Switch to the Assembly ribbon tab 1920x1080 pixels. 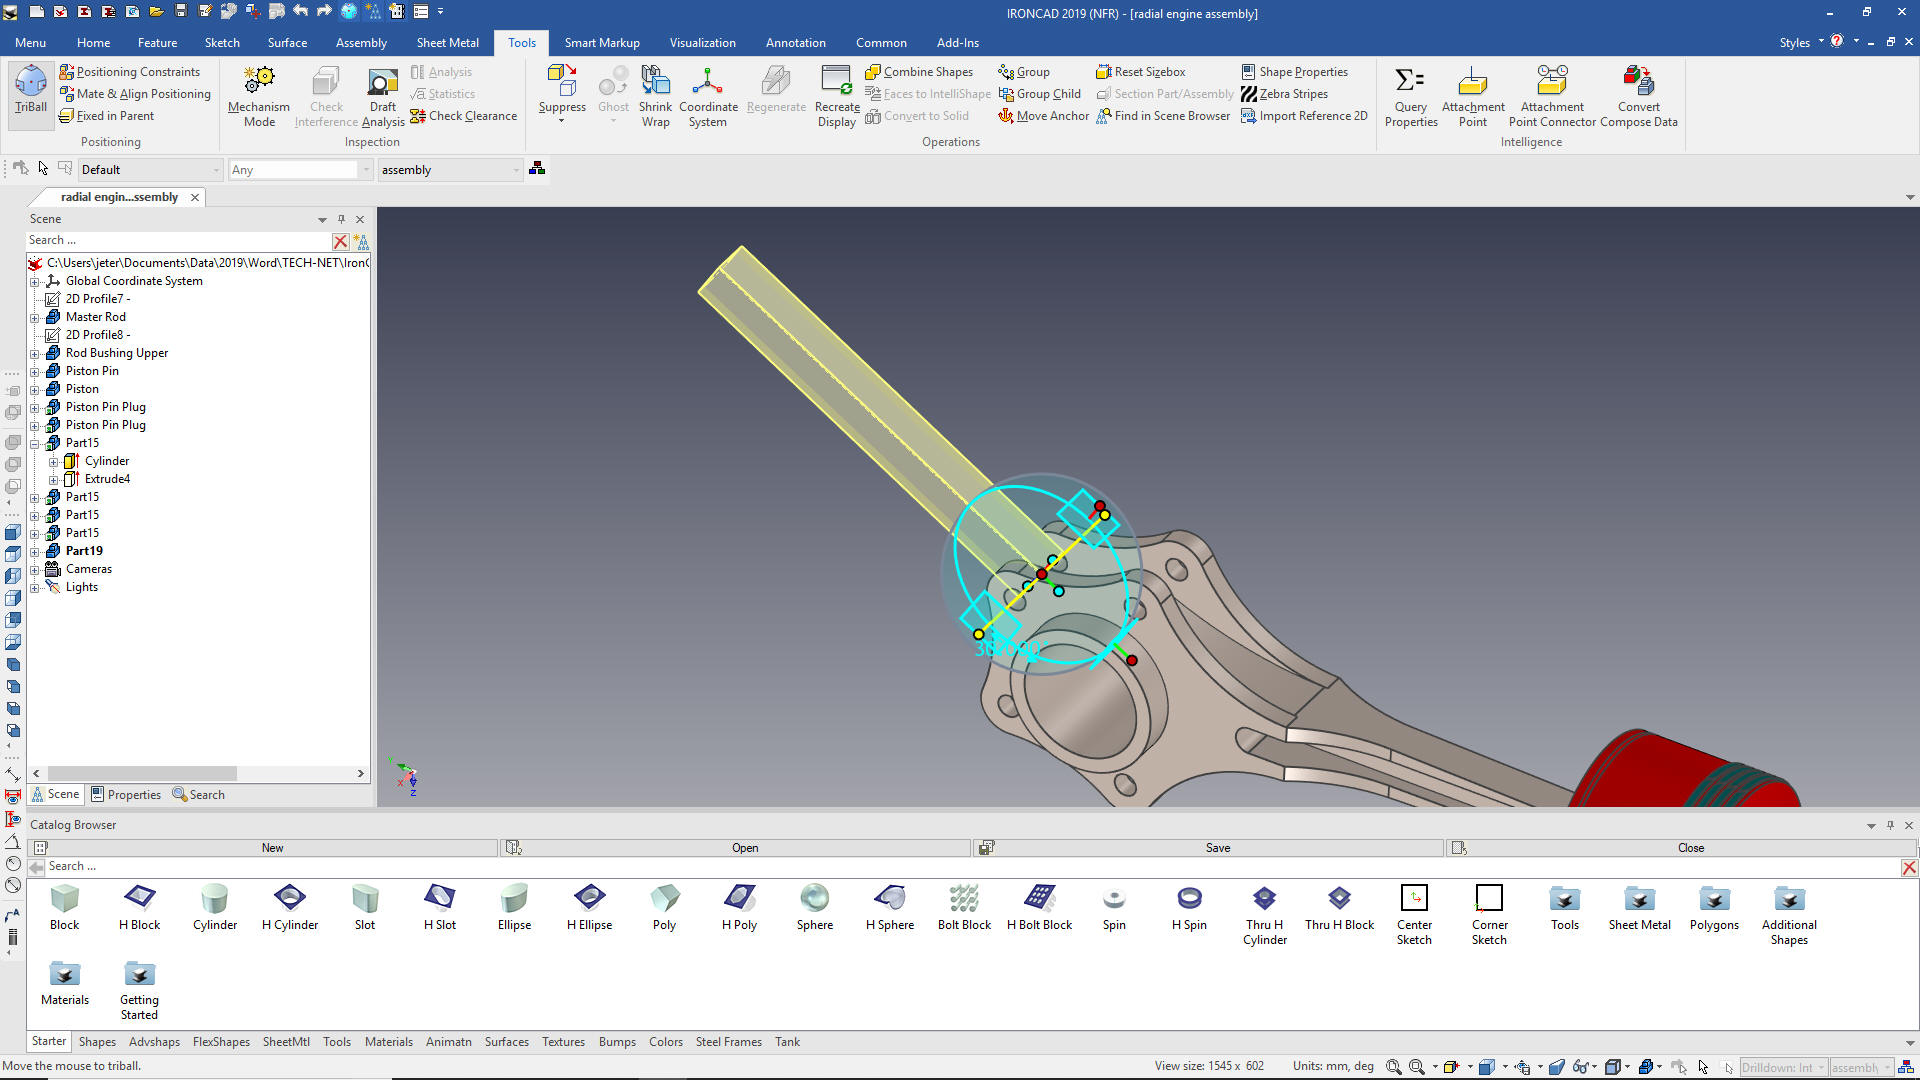pos(361,43)
